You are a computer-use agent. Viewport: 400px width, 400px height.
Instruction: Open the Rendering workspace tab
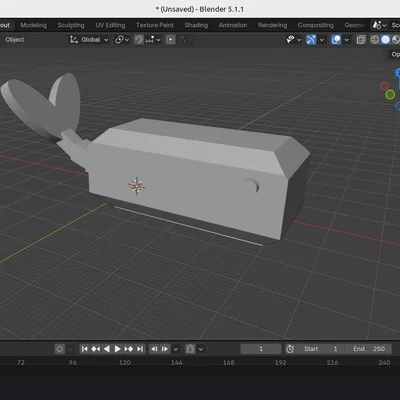(272, 25)
